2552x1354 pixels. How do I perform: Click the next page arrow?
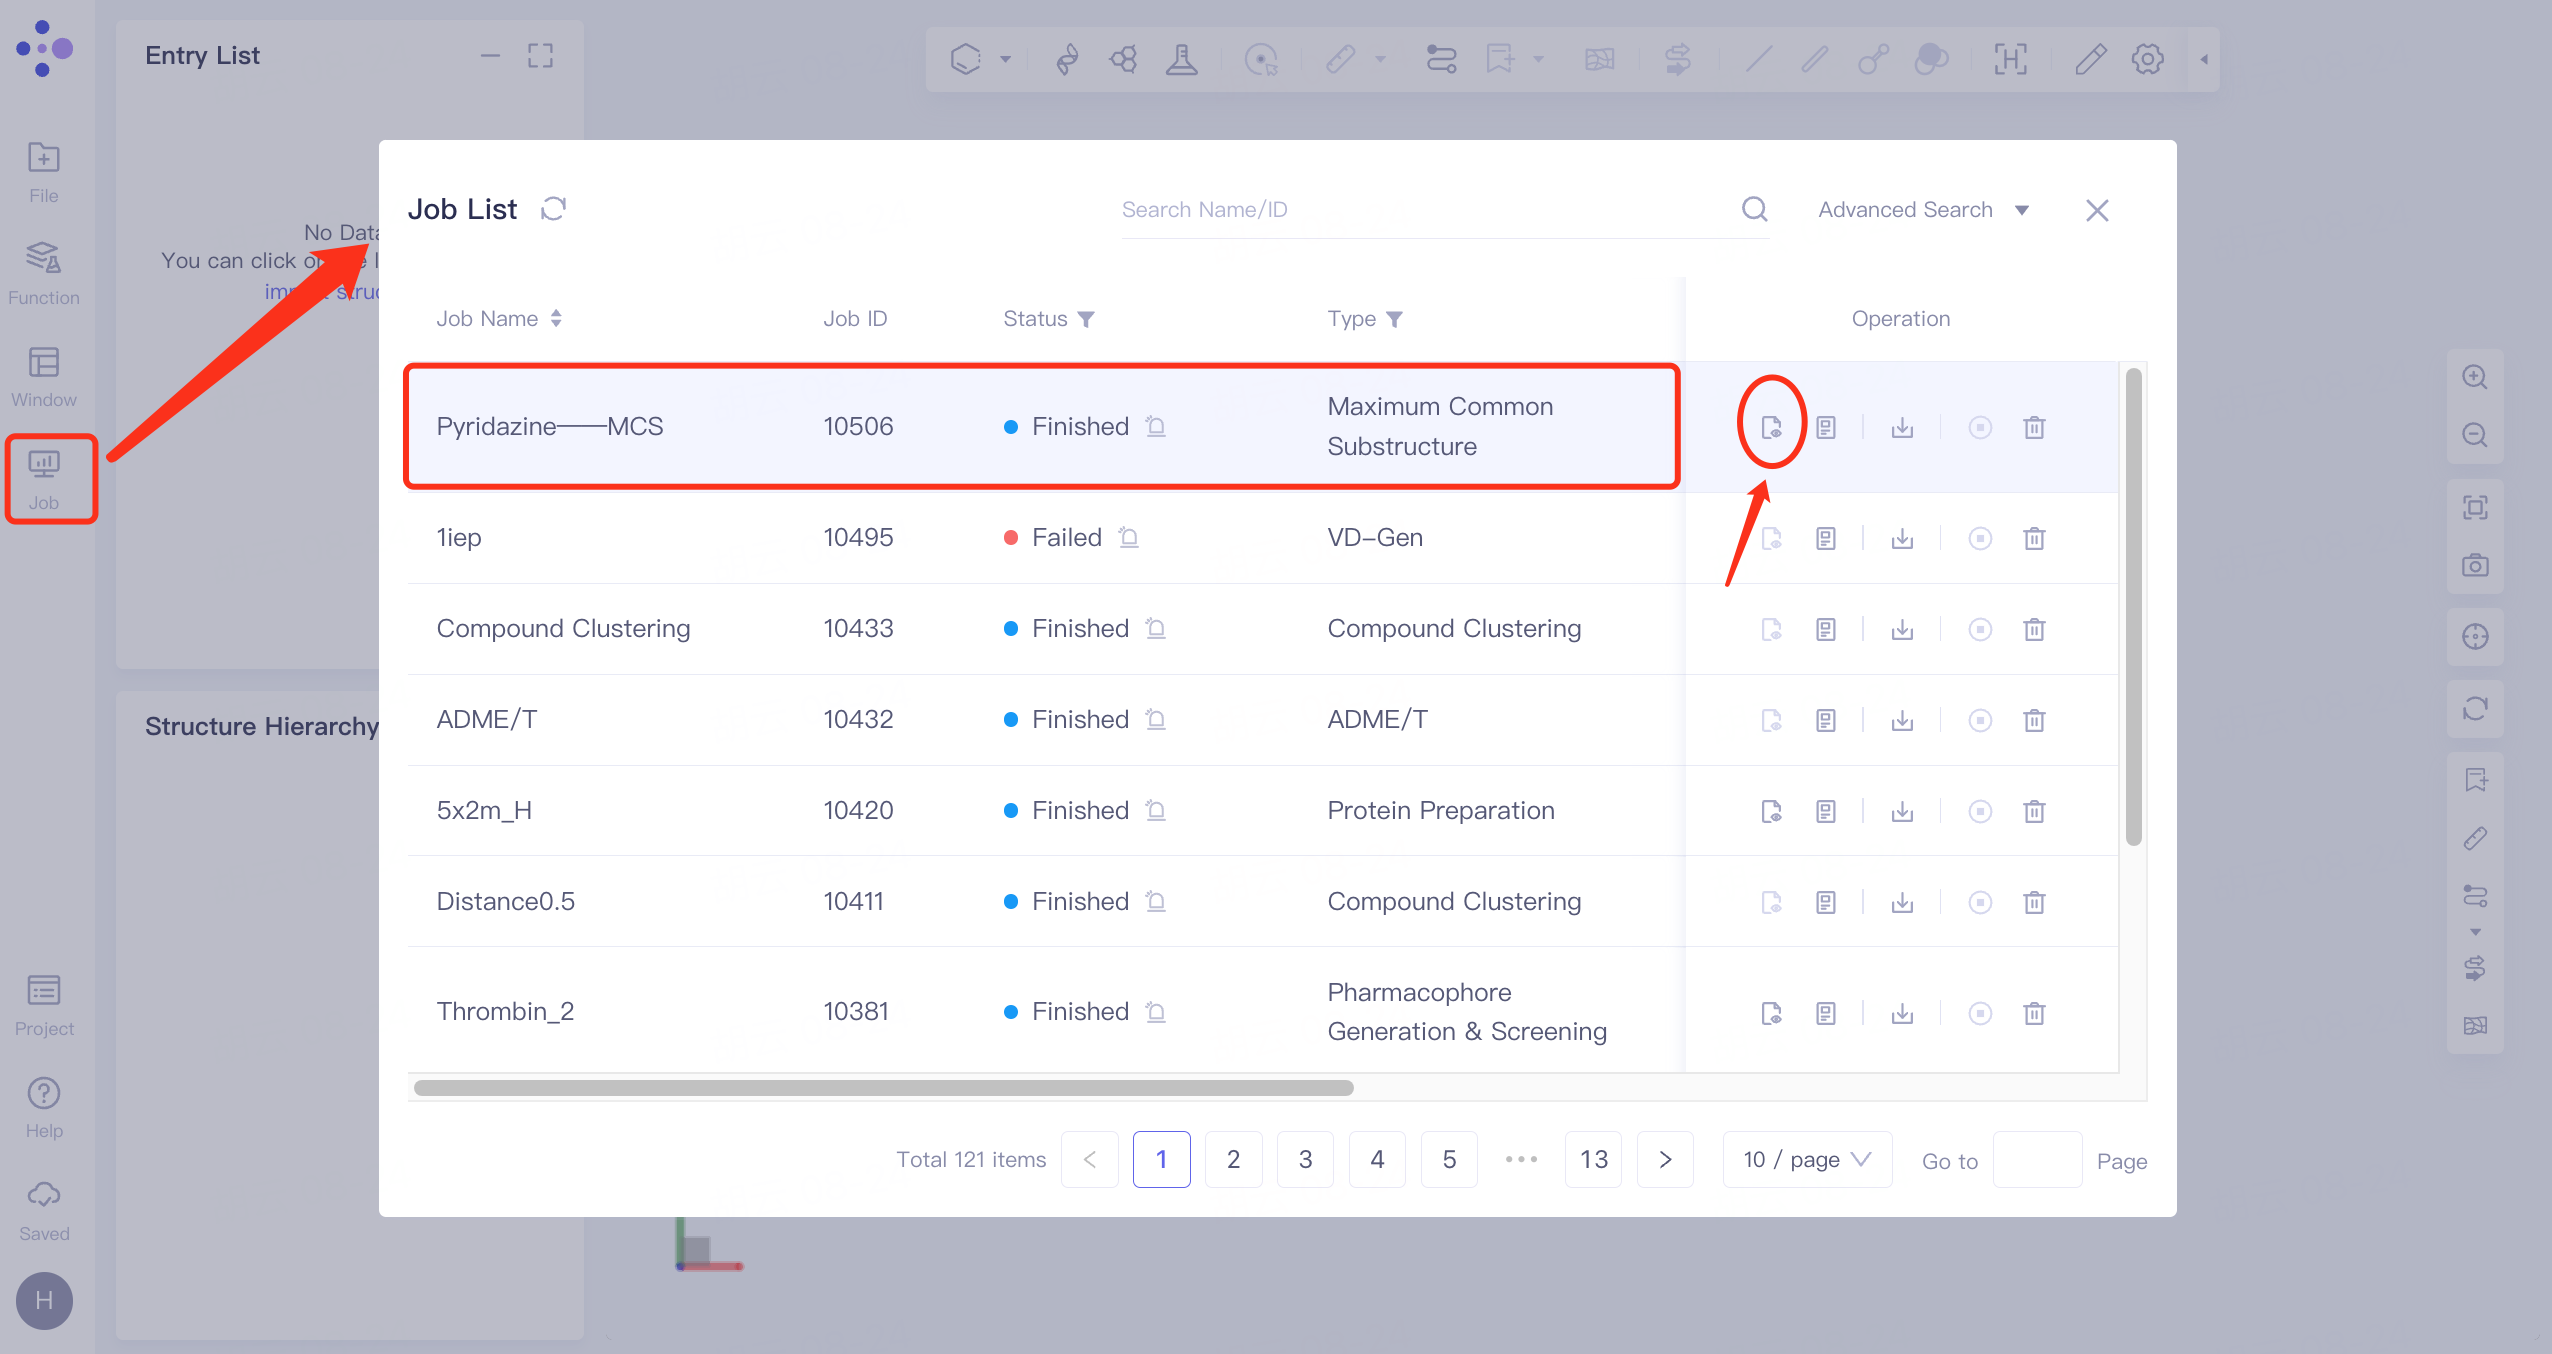1665,1159
